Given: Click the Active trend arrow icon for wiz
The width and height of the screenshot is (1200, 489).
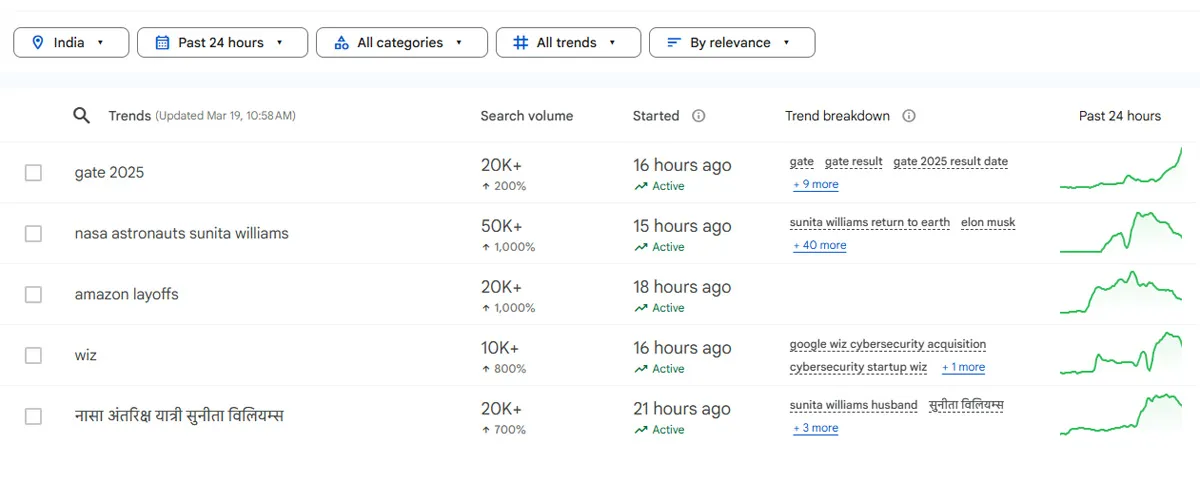Looking at the screenshot, I should [640, 369].
